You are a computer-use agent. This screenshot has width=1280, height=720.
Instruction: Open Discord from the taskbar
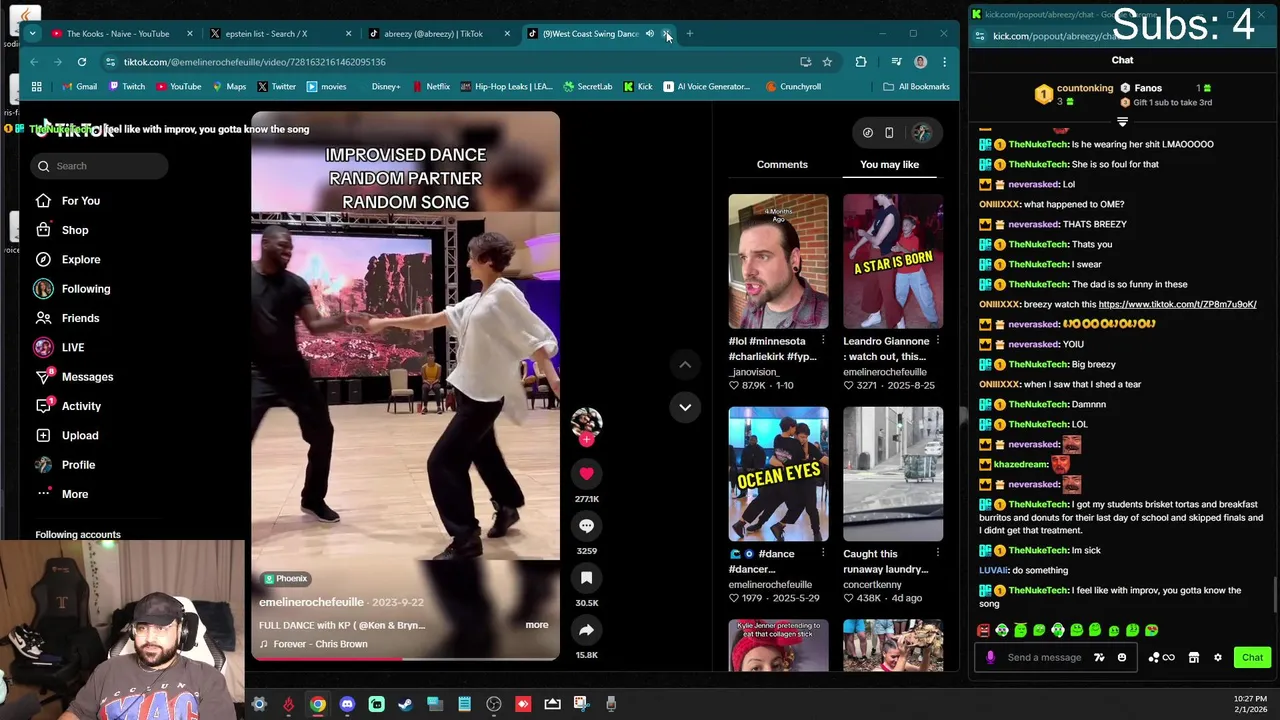point(347,704)
